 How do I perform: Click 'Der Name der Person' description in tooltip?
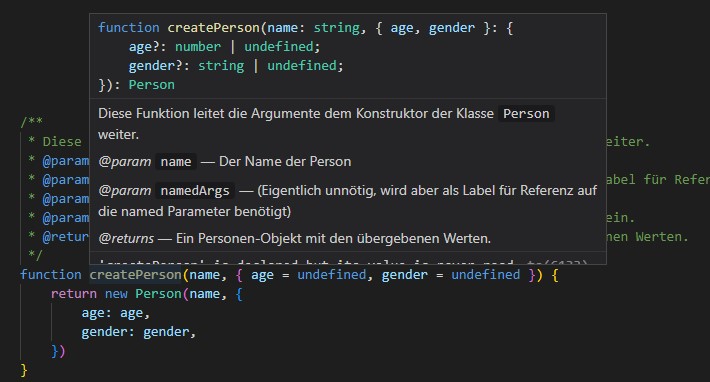click(285, 162)
